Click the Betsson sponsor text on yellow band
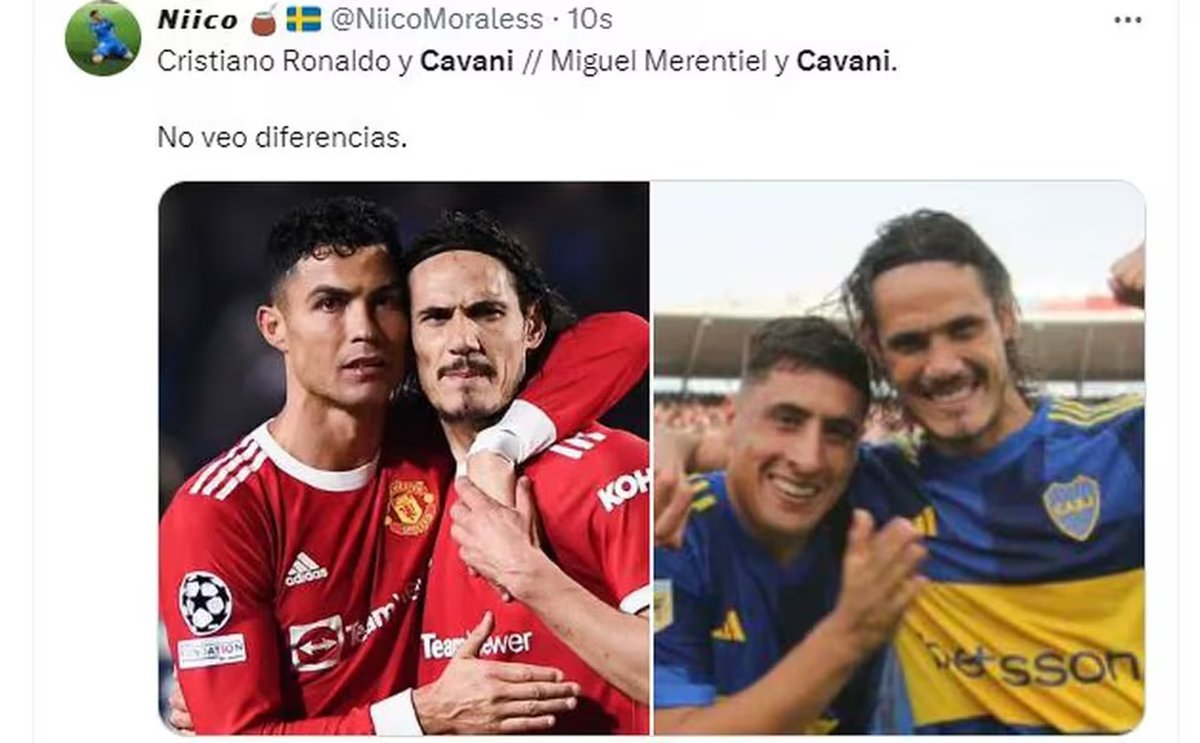Viewport: 1200px width, 743px height. [x=1032, y=664]
